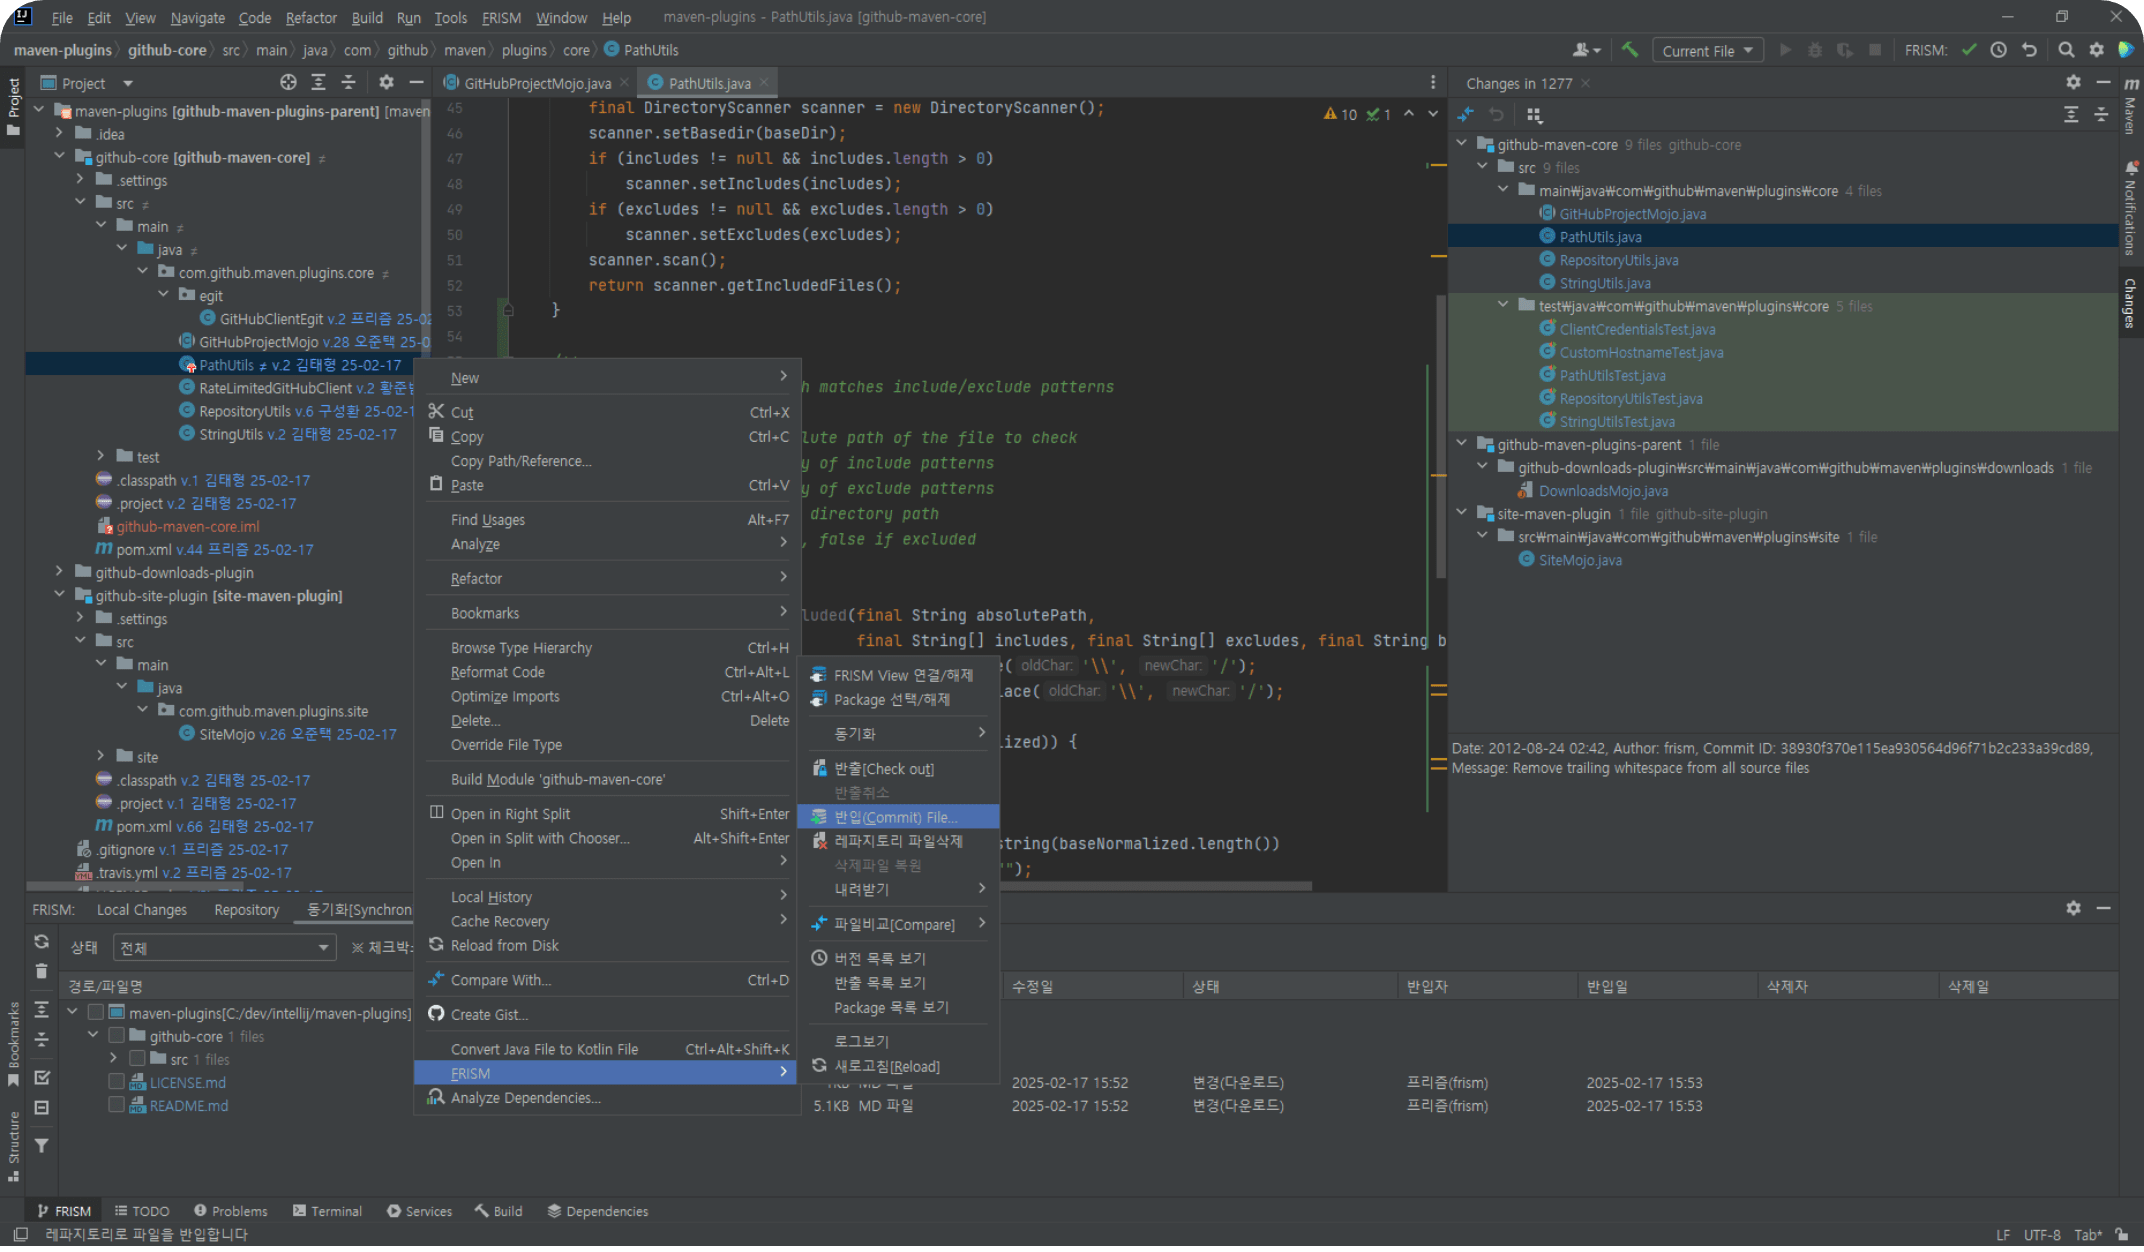
Task: Expand src folder in FRISM sync list
Action: pyautogui.click(x=114, y=1059)
